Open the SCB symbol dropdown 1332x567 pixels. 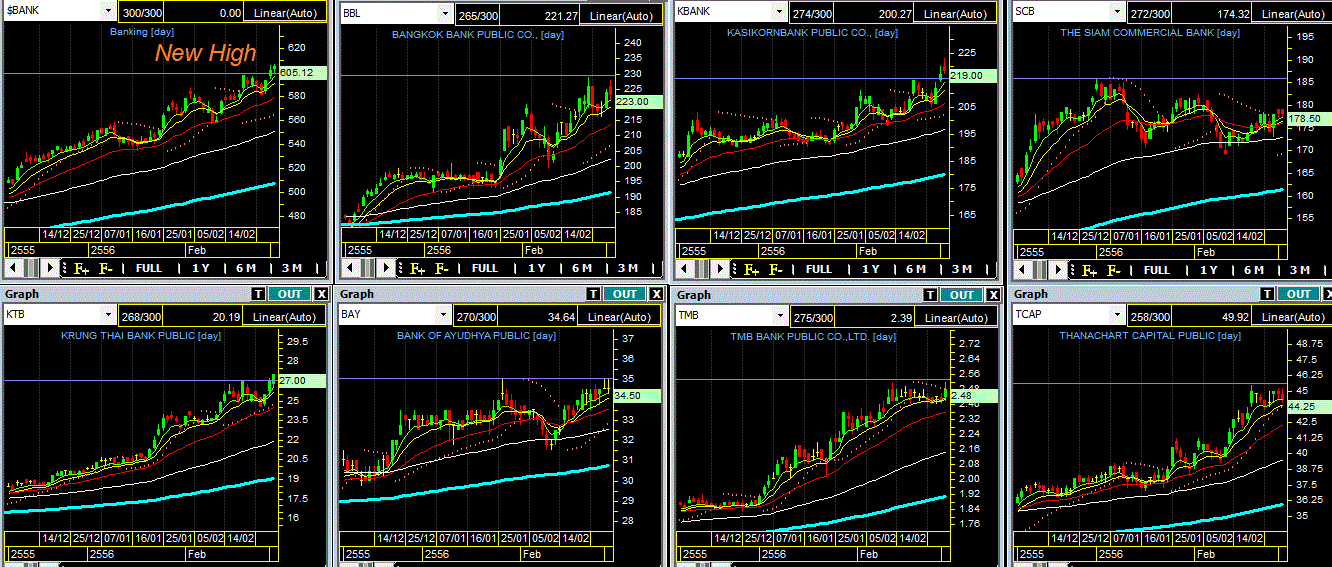pos(1118,11)
